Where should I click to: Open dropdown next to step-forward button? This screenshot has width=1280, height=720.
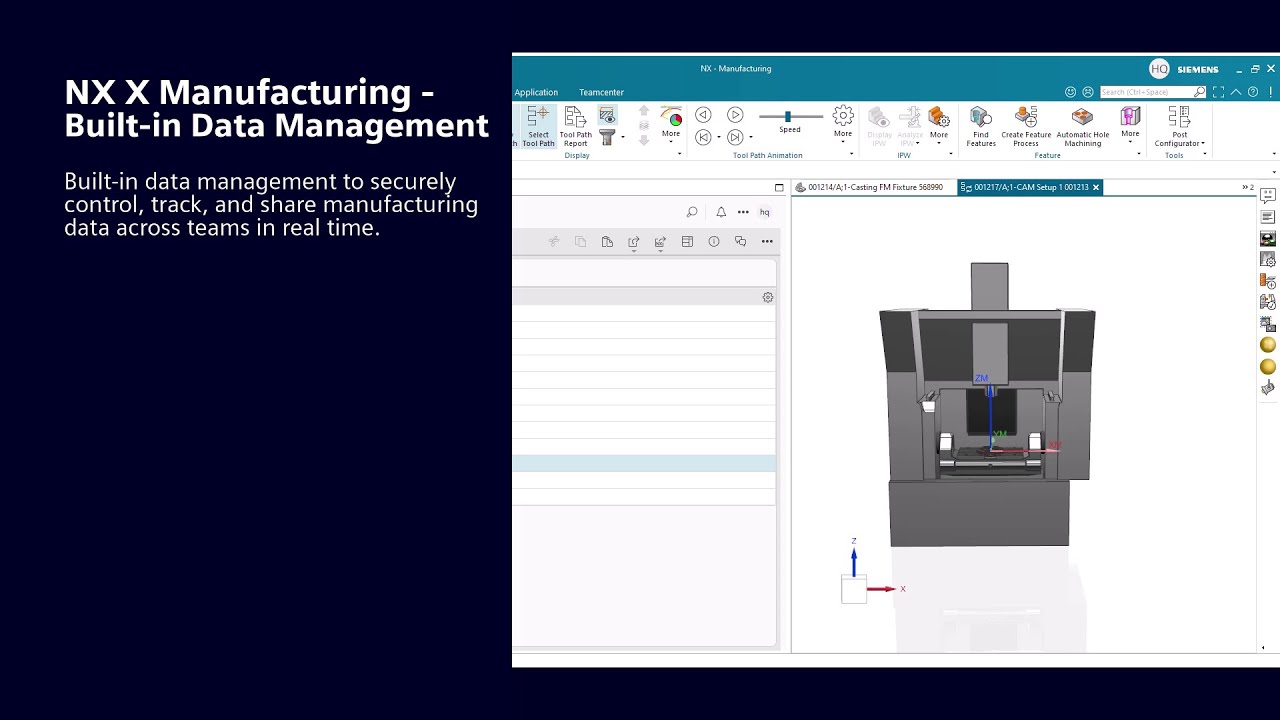(x=751, y=138)
